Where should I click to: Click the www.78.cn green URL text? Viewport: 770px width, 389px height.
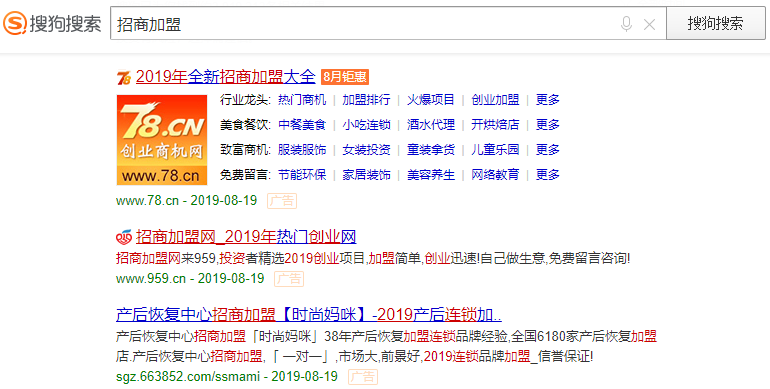[x=147, y=200]
